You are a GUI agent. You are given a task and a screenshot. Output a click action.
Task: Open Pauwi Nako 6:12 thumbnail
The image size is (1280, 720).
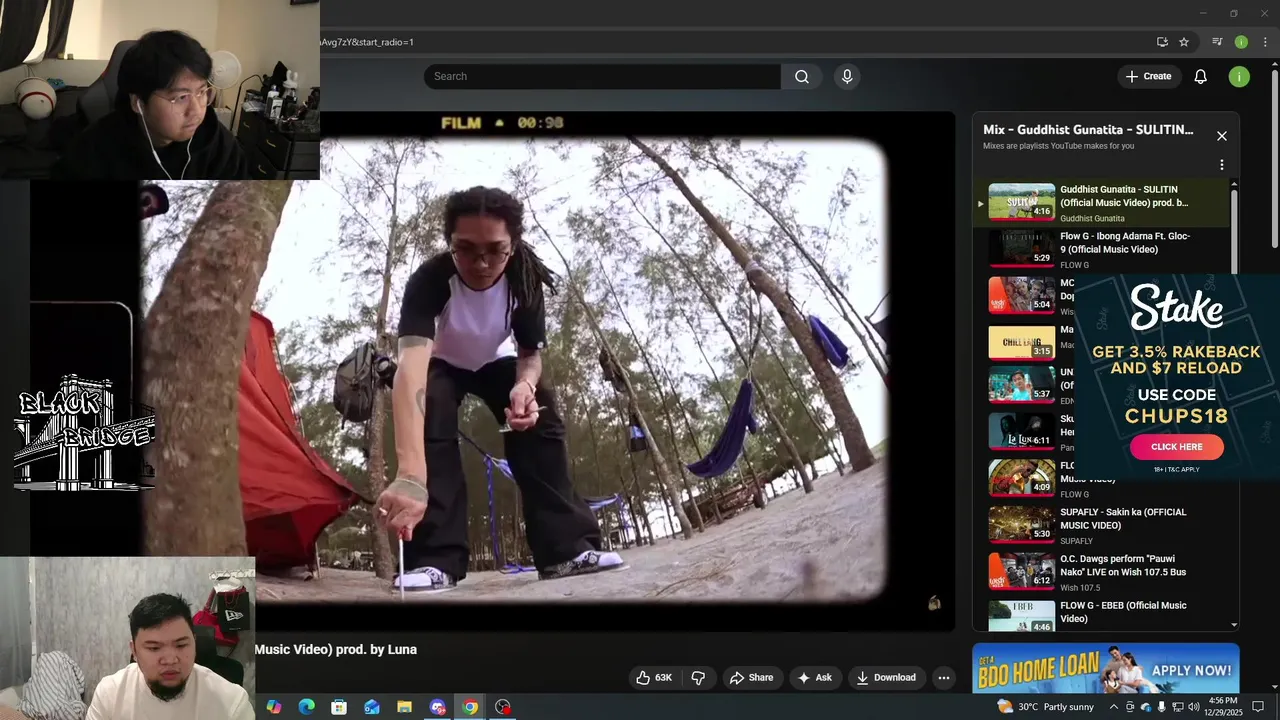(1021, 571)
